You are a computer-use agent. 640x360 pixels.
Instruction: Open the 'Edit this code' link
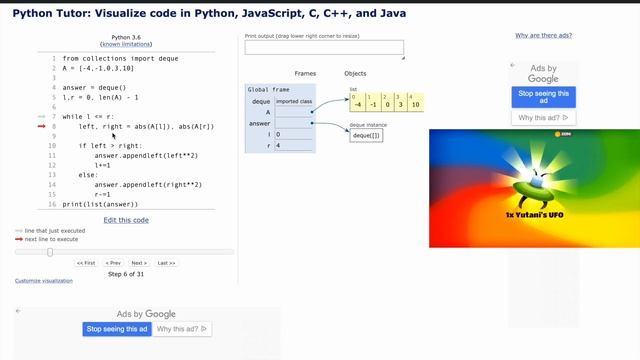click(126, 220)
